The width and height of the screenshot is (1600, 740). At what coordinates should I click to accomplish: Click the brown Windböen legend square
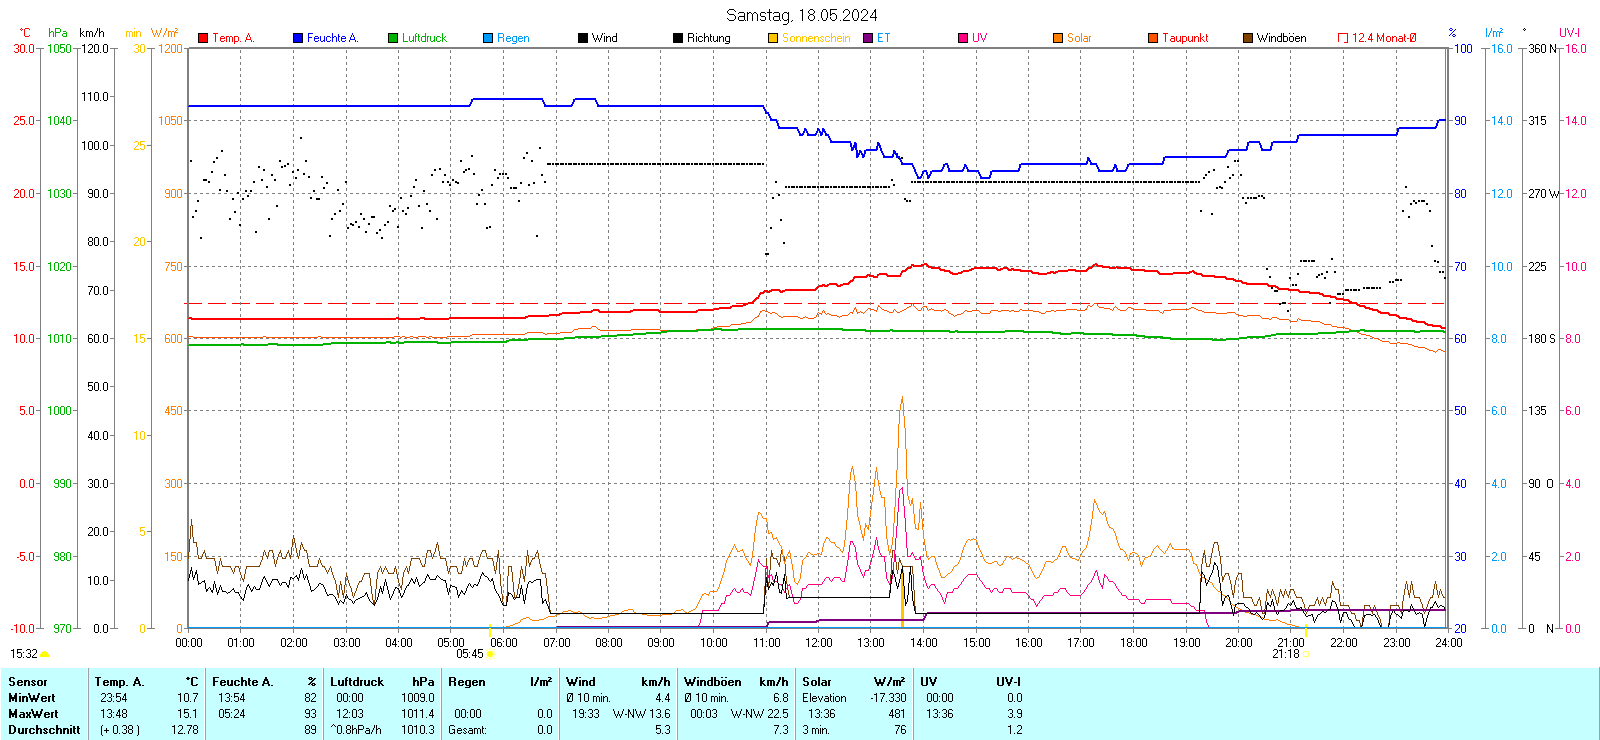pos(1248,38)
